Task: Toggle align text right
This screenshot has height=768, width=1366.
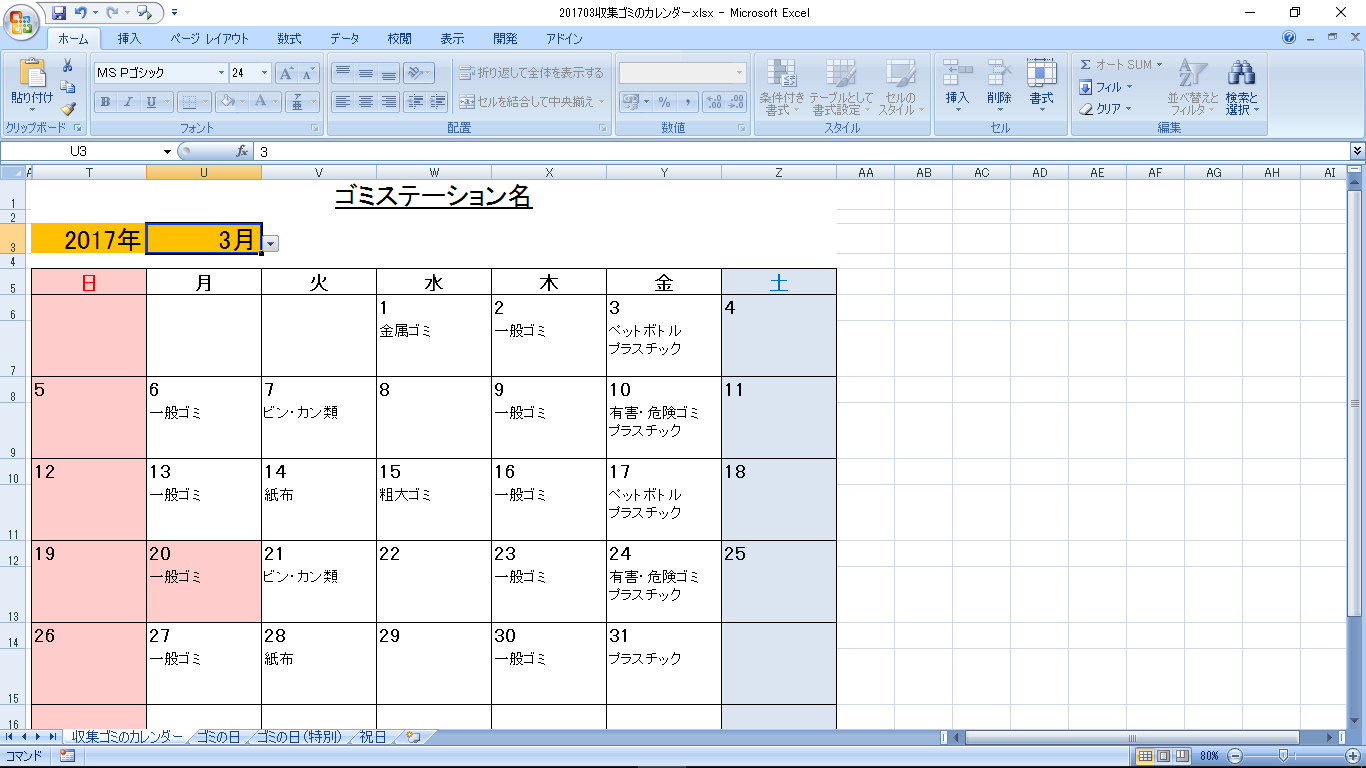Action: tap(389, 102)
